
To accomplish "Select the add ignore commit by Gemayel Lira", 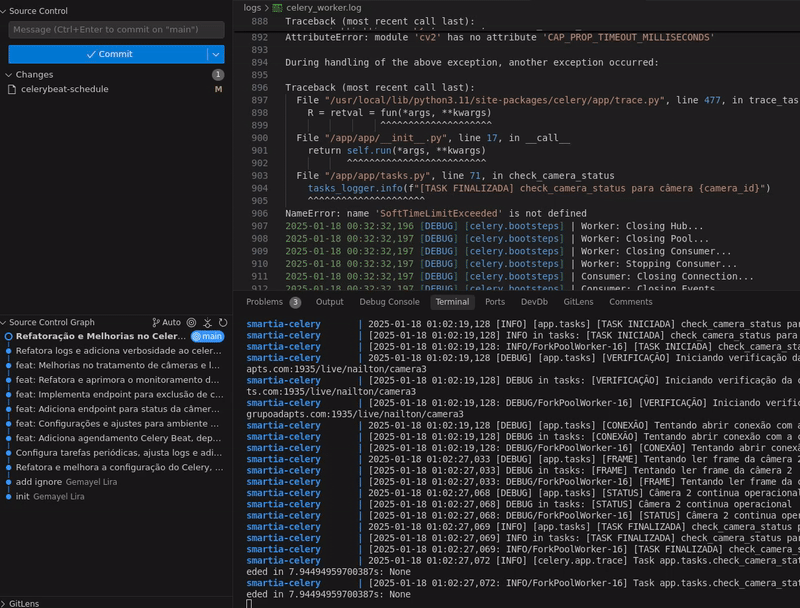I will coord(66,482).
